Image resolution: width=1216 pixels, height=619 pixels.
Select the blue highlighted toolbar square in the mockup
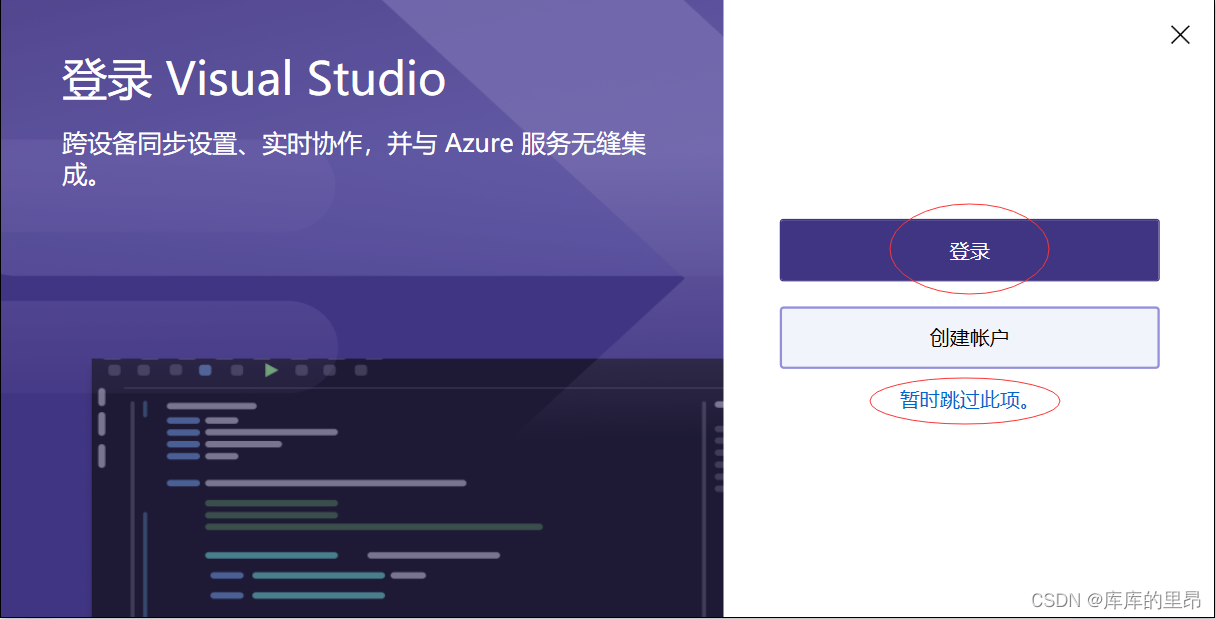(x=205, y=370)
